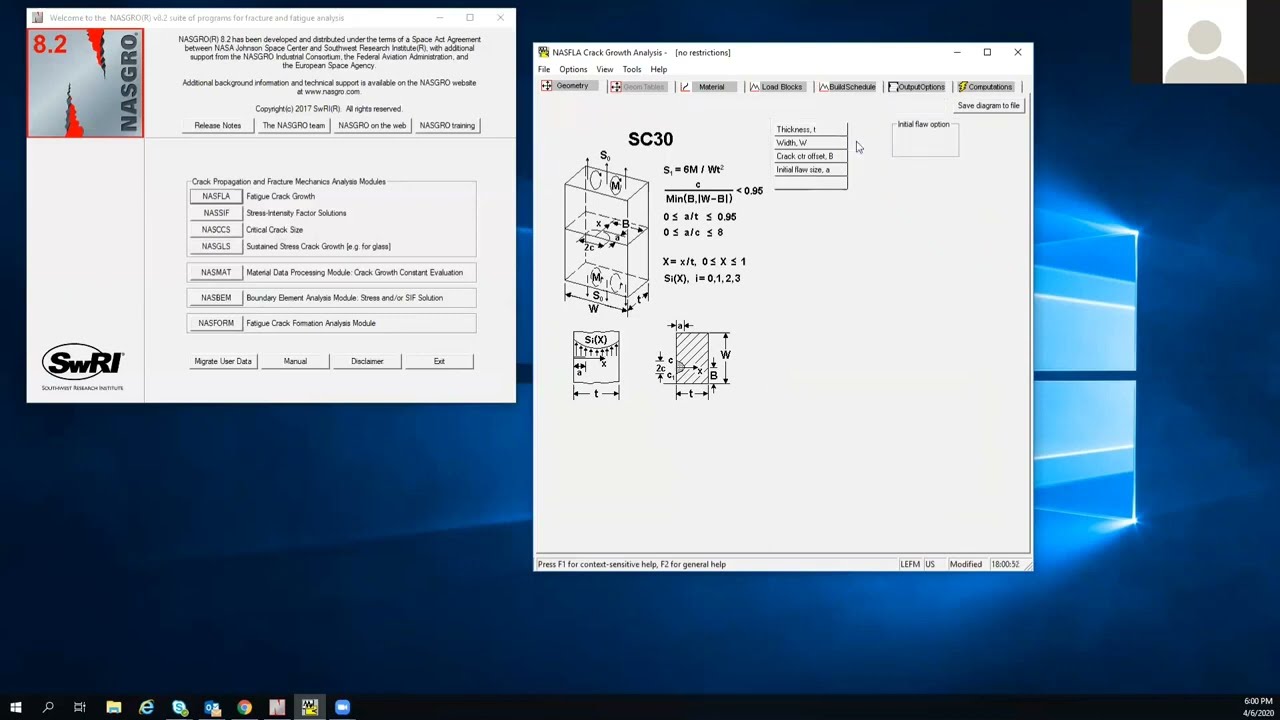The image size is (1280, 720).
Task: Open the View menu
Action: coord(605,69)
